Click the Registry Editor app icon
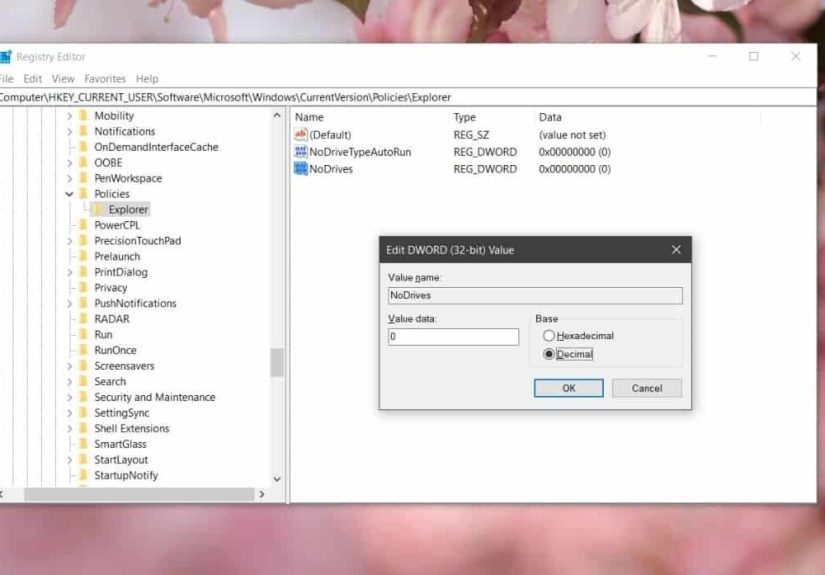825x575 pixels. (5, 56)
